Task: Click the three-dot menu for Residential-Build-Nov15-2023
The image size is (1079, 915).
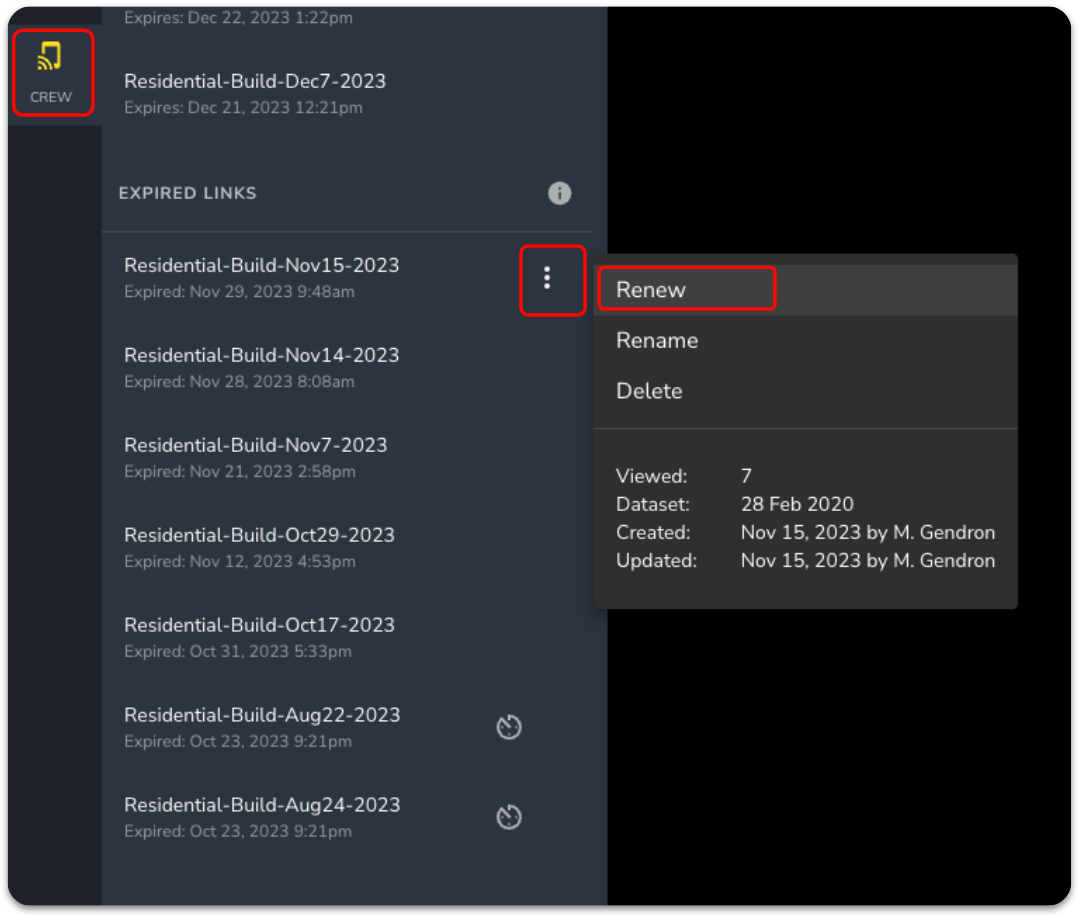Action: 547,278
